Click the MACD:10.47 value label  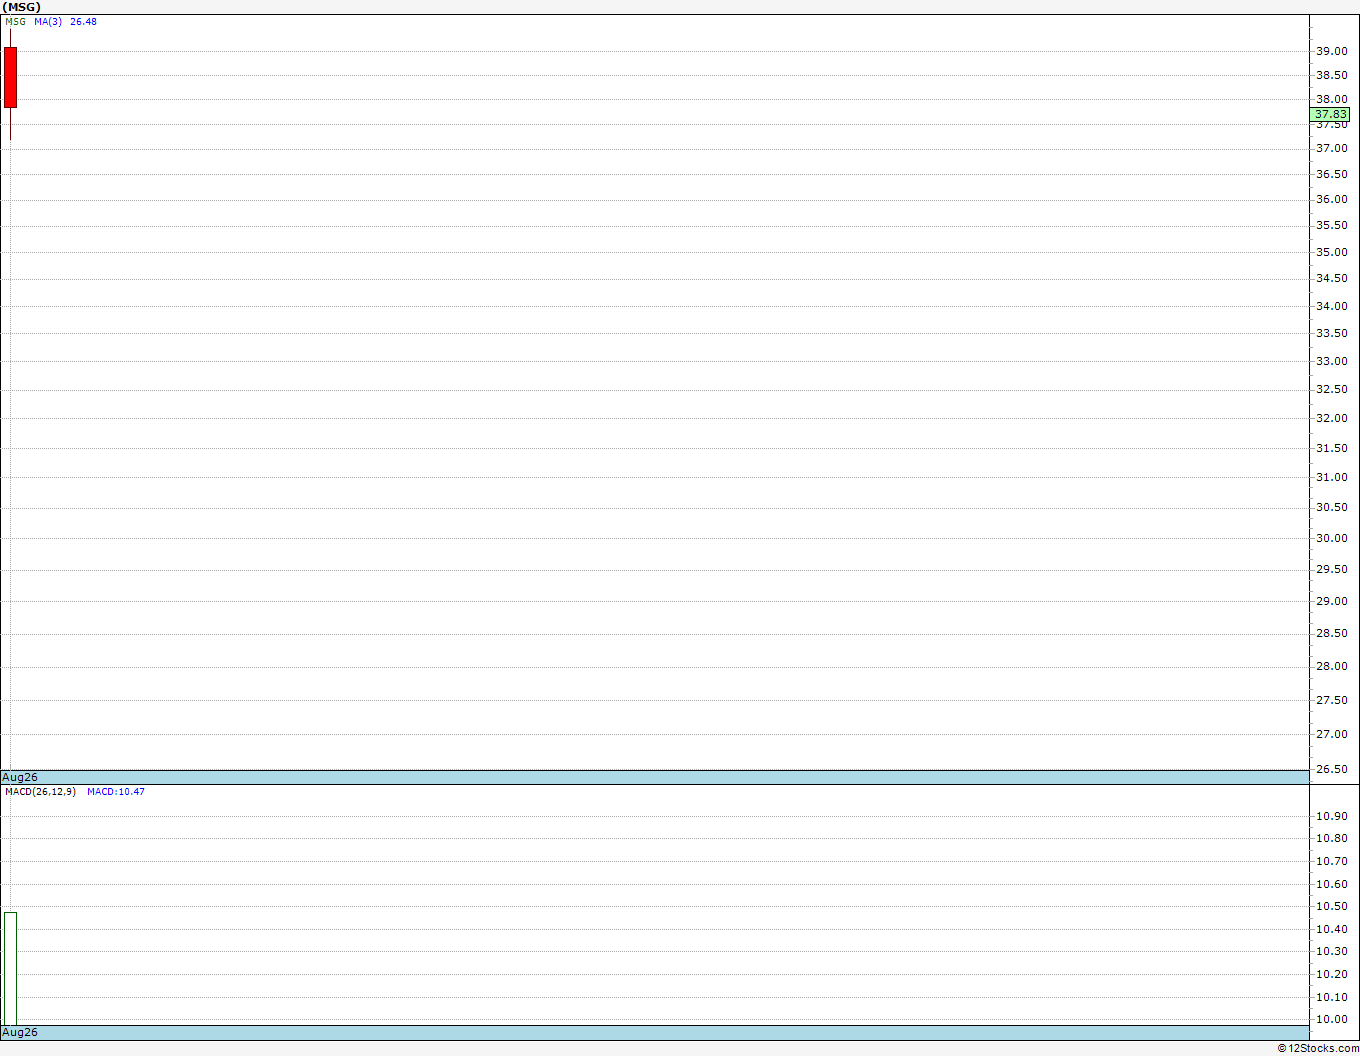tap(116, 792)
